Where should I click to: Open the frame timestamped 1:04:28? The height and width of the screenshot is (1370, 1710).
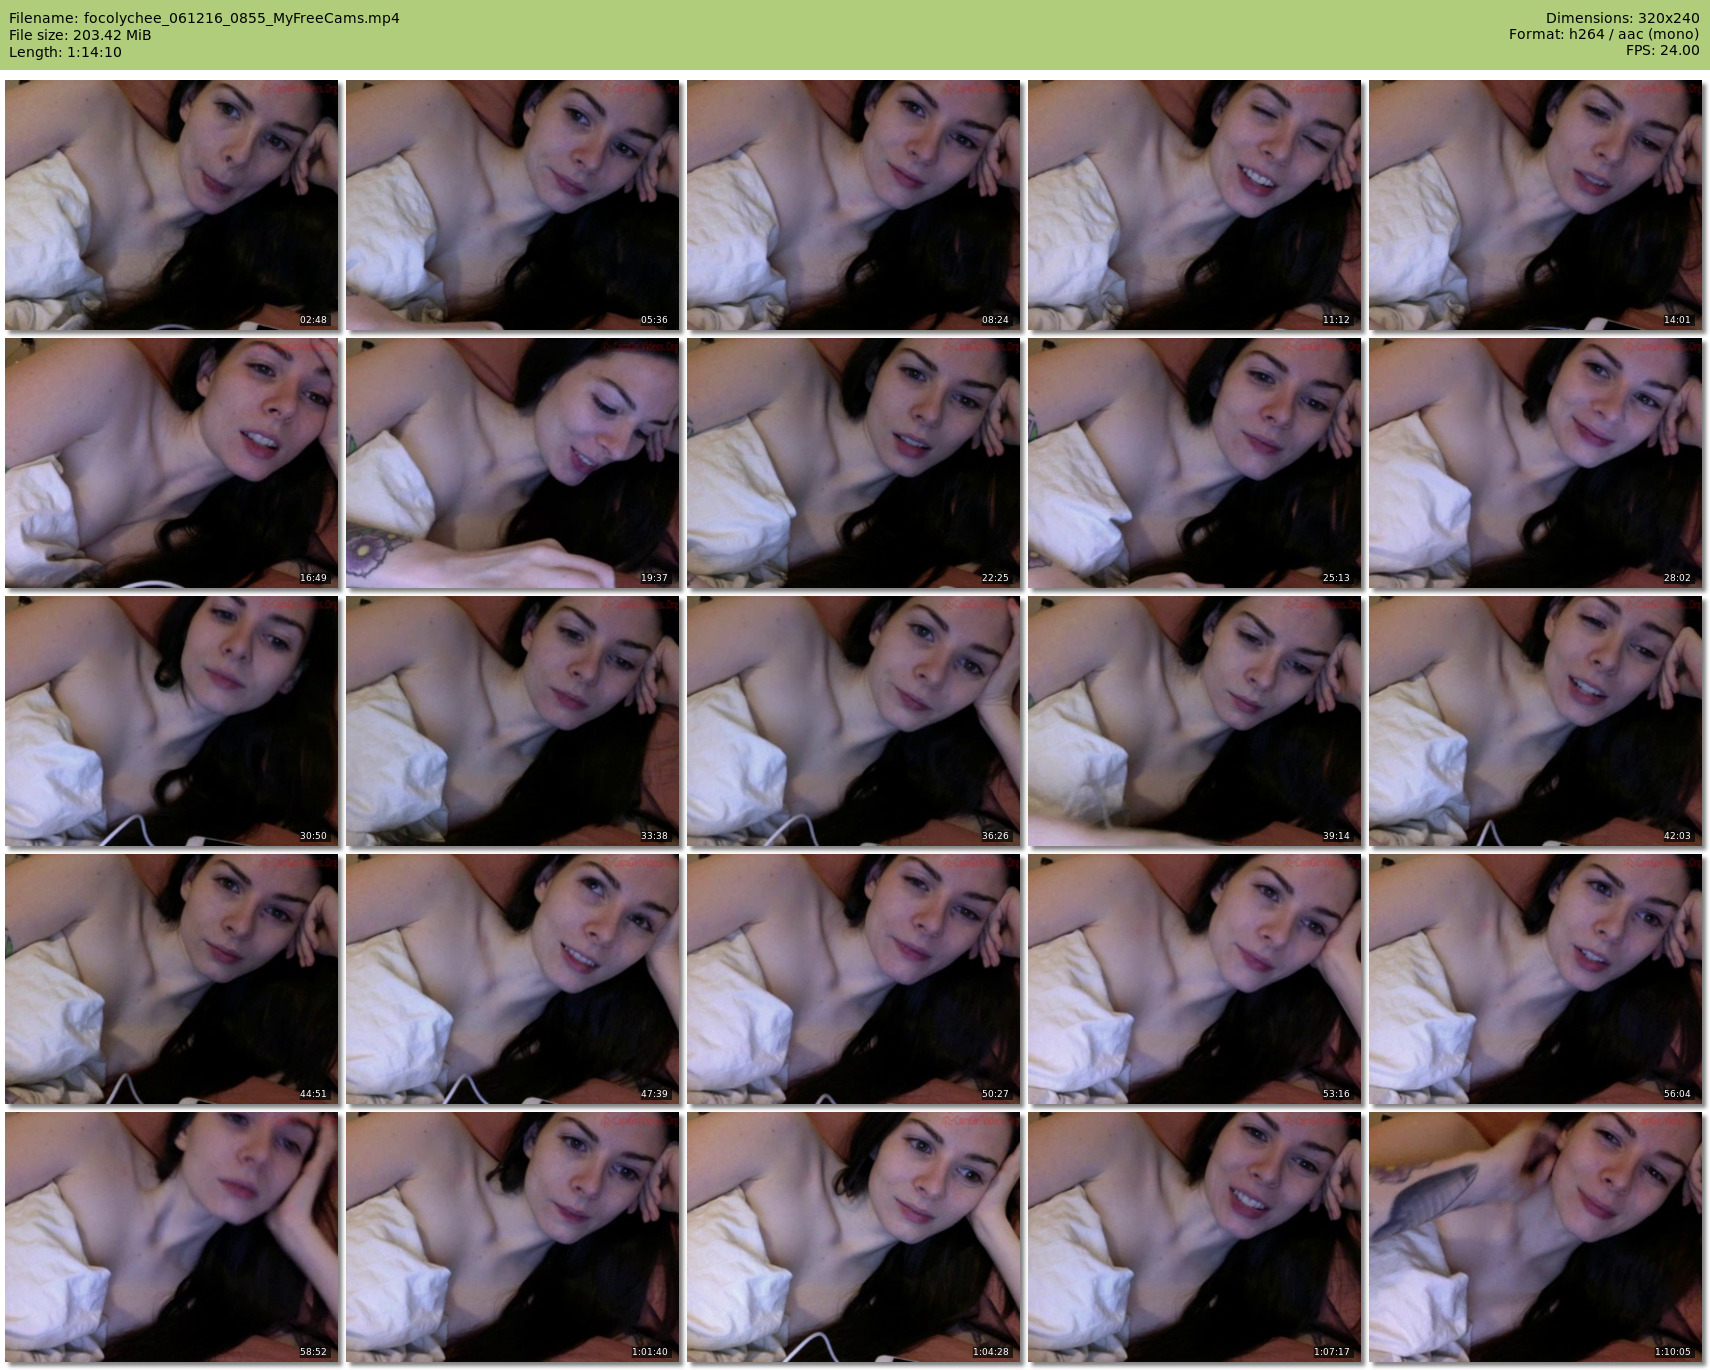click(x=854, y=1237)
